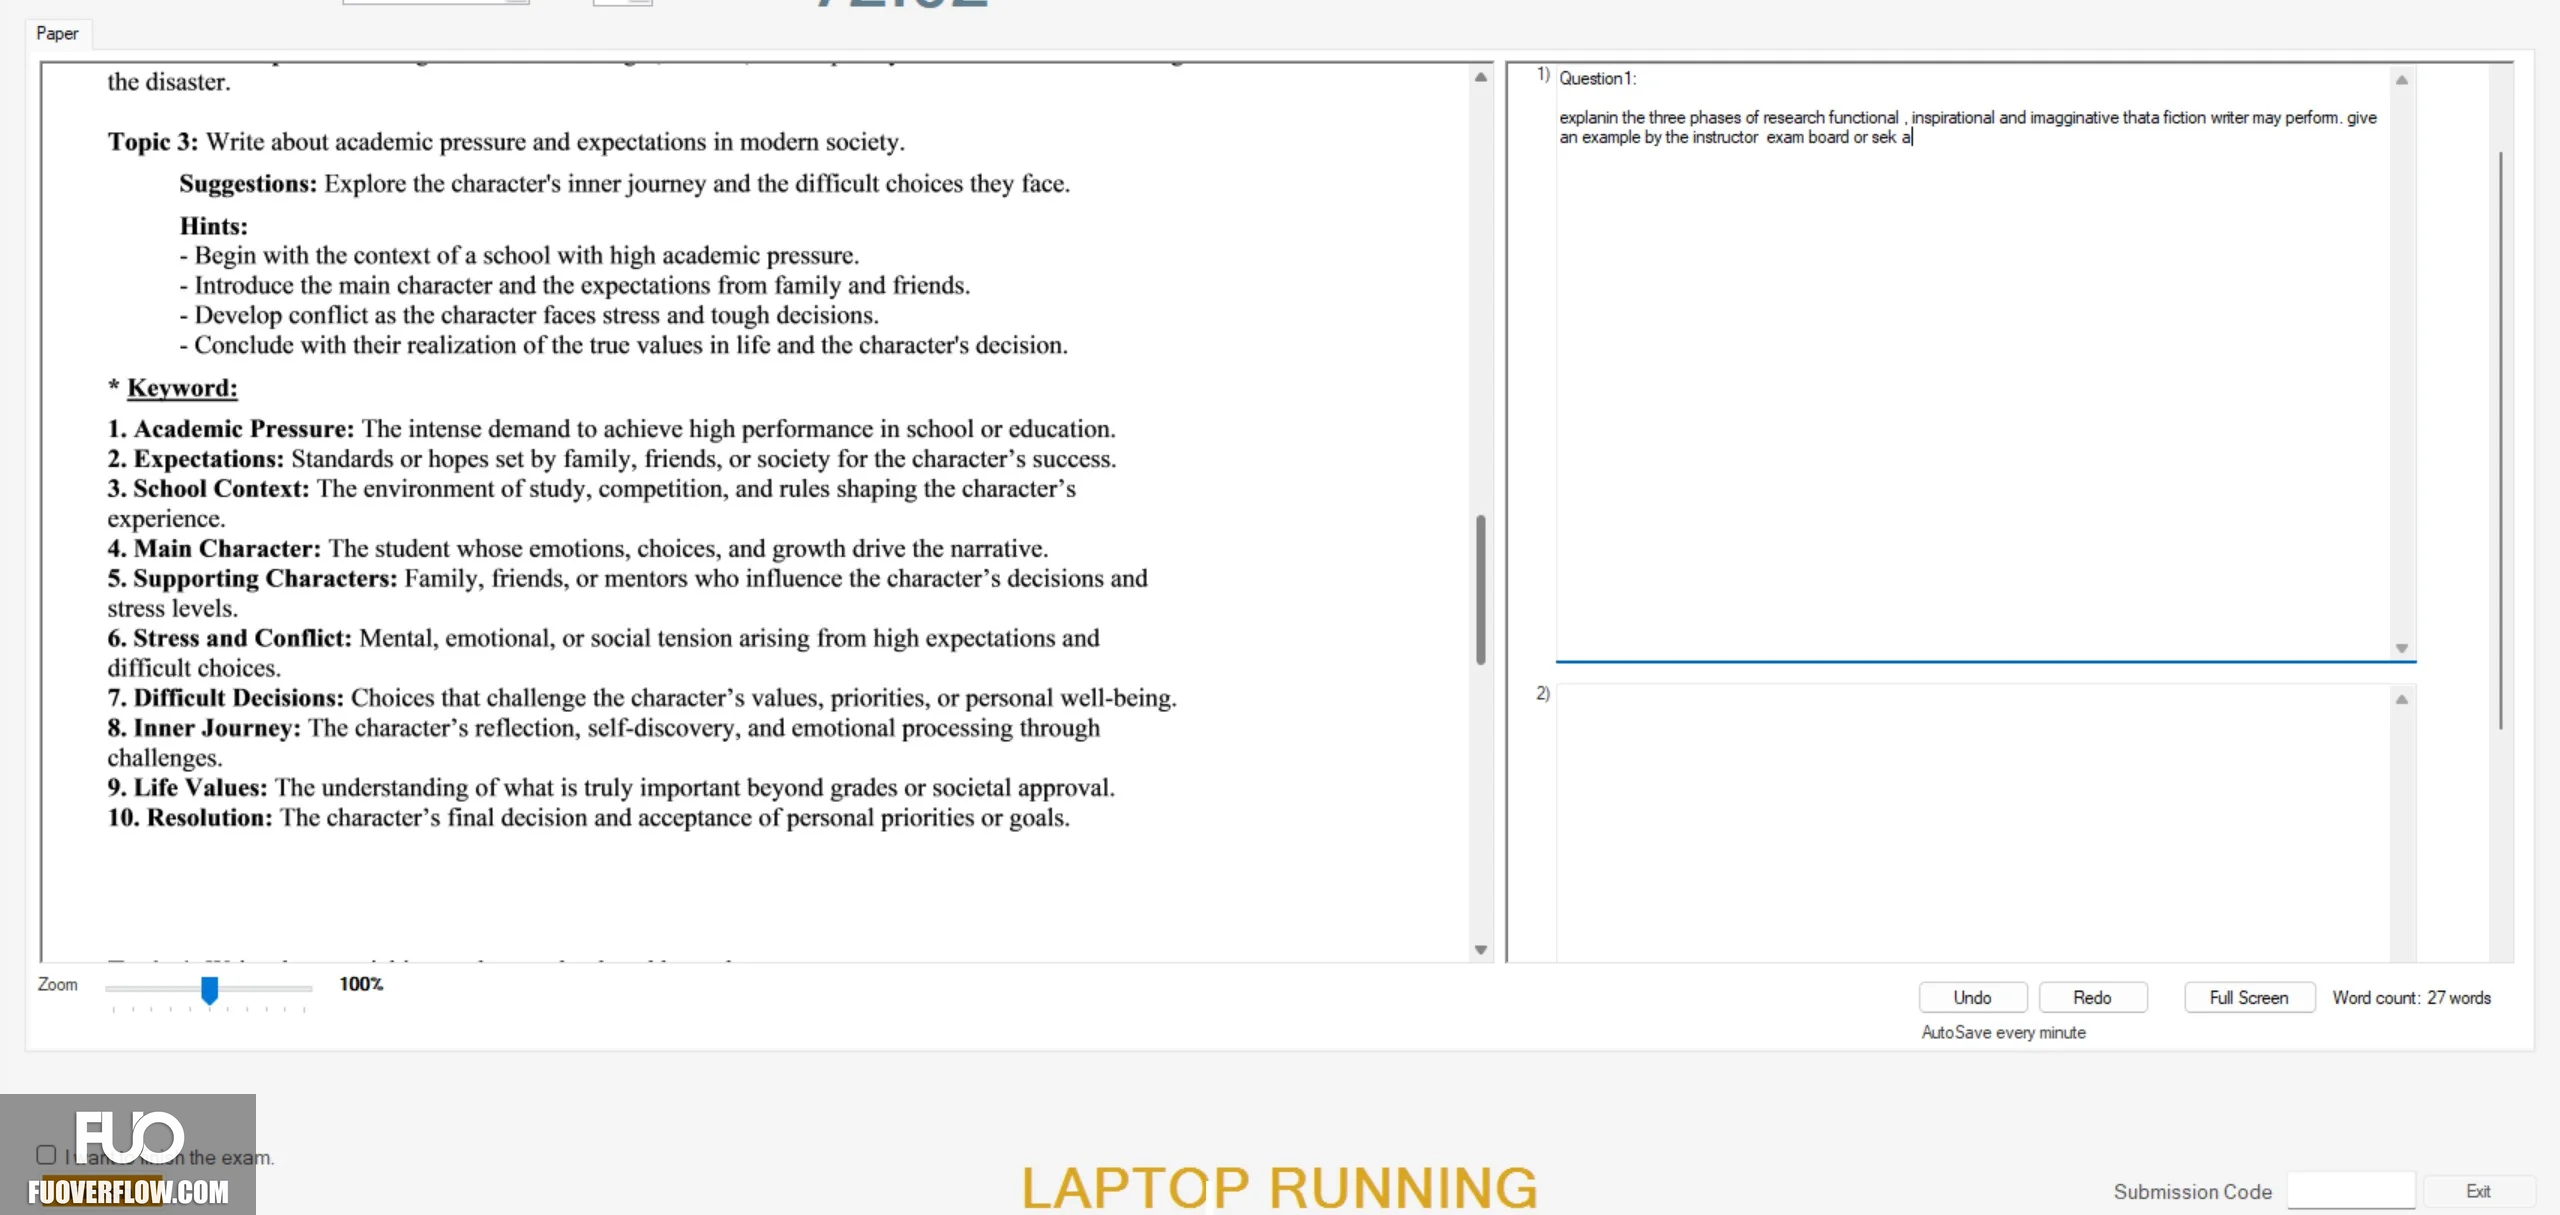The width and height of the screenshot is (2560, 1215).
Task: Click Question 1 answer box scroll-up arrow
Action: coord(2401,80)
